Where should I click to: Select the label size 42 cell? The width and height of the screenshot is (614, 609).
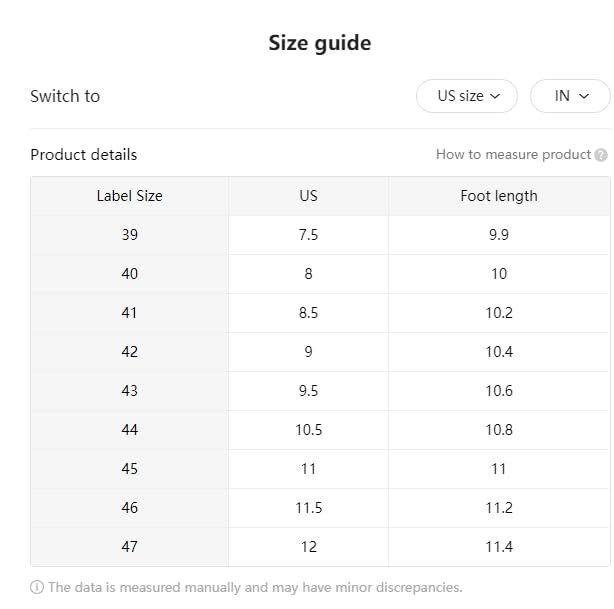129,352
